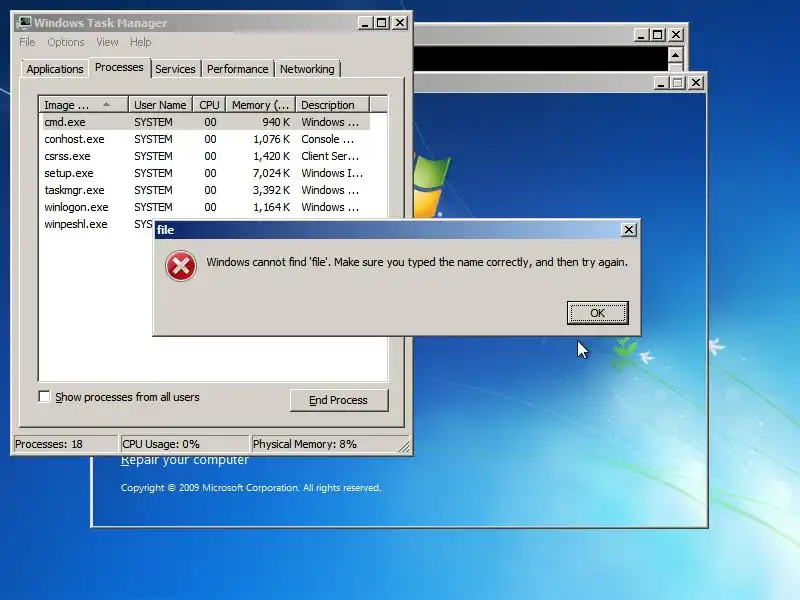Close the Windows Task Manager window

tap(400, 23)
